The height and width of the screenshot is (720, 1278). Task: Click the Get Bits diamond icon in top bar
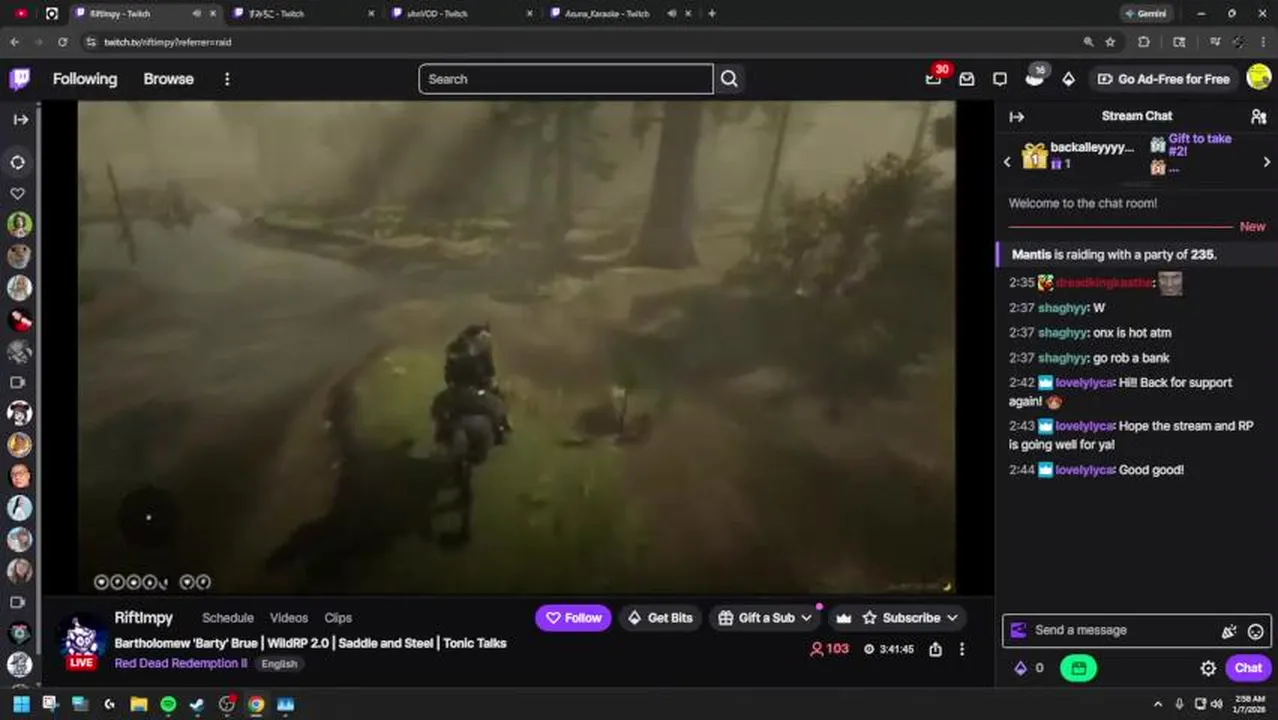coord(1068,79)
